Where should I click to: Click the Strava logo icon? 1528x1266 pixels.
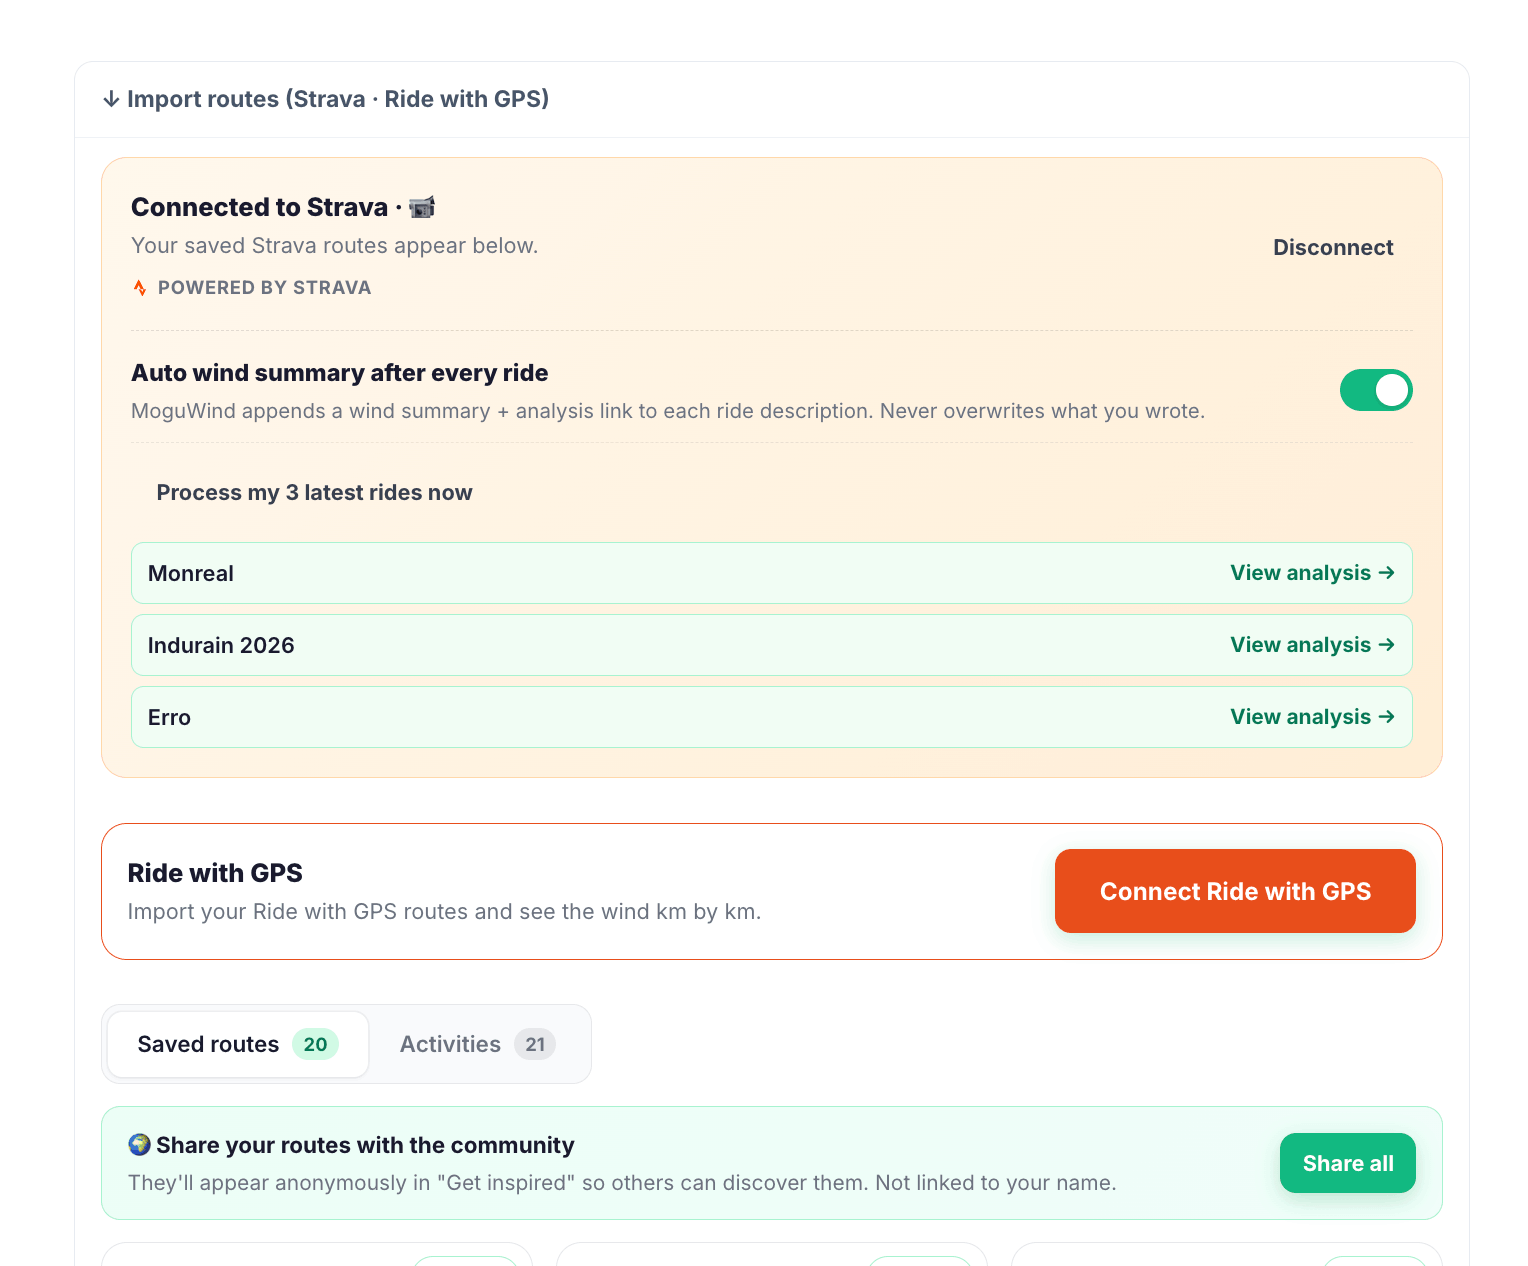click(x=140, y=288)
